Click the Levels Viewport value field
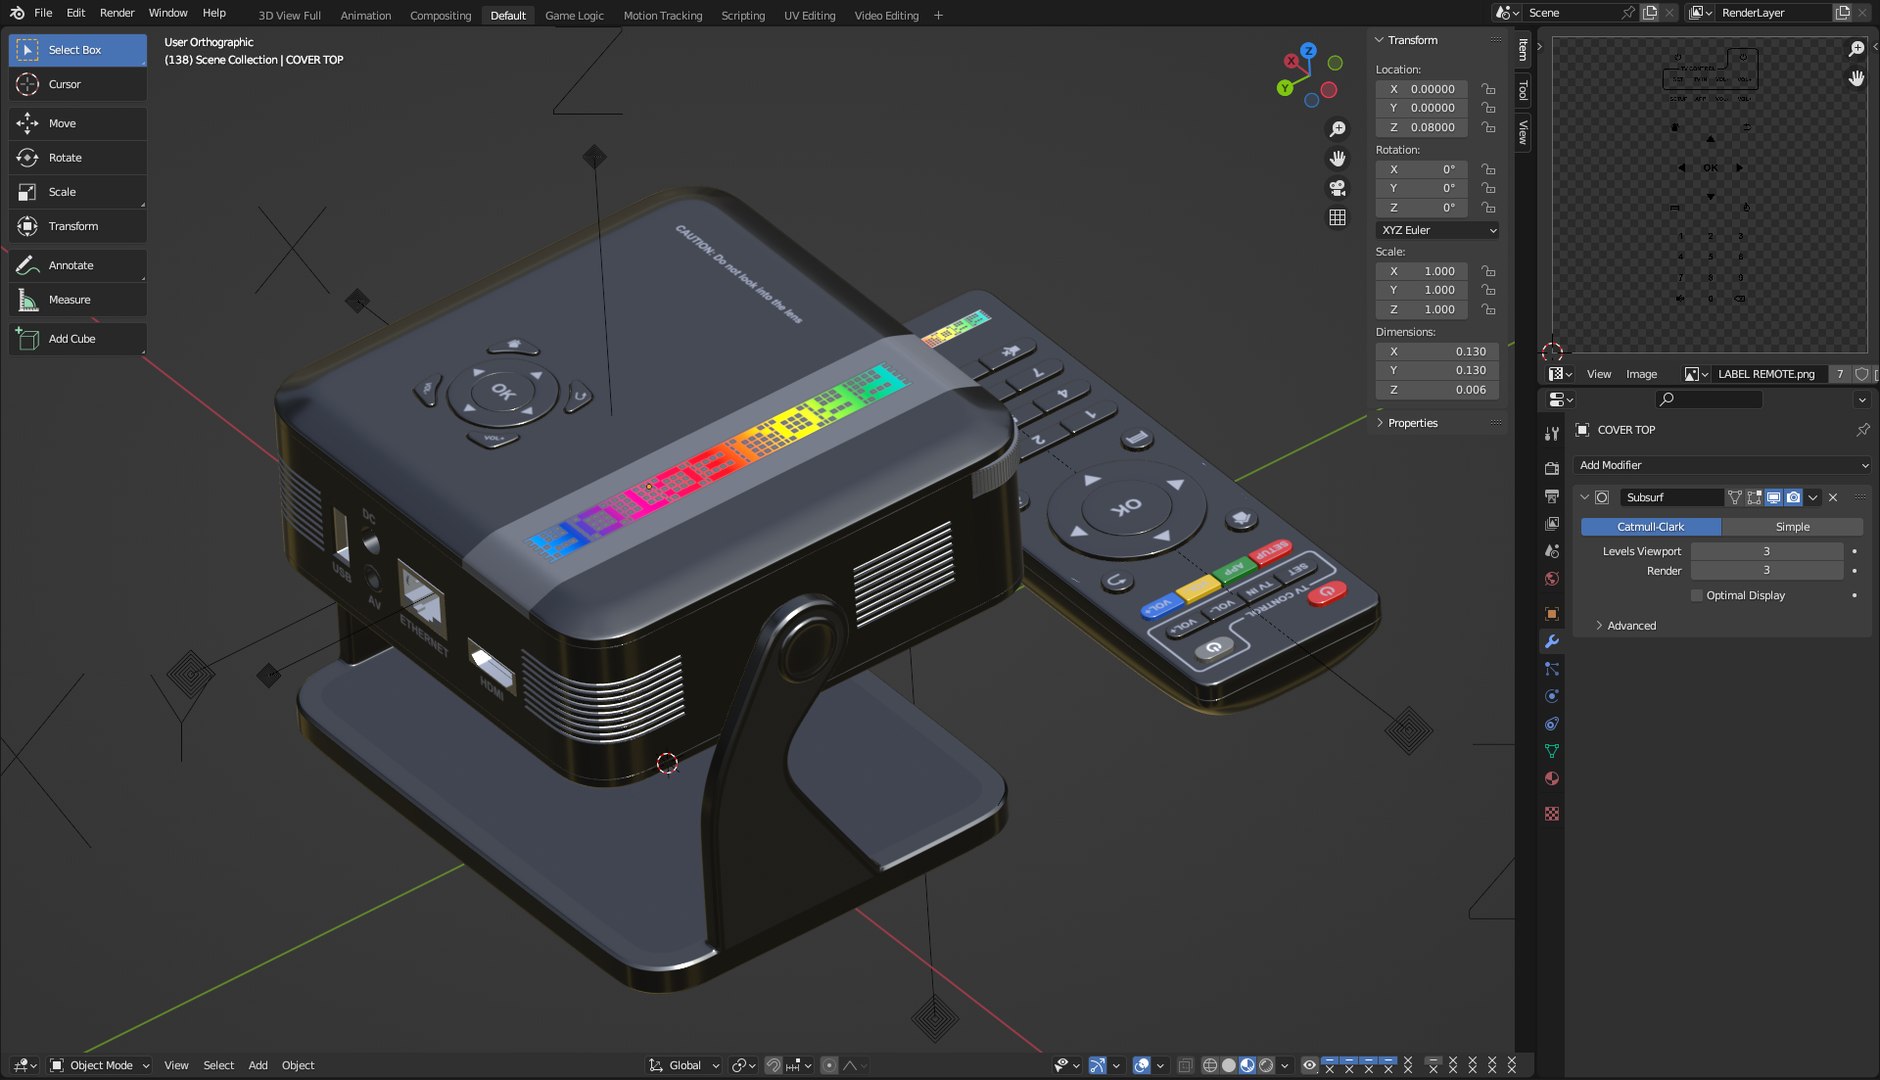The image size is (1880, 1080). pyautogui.click(x=1766, y=551)
